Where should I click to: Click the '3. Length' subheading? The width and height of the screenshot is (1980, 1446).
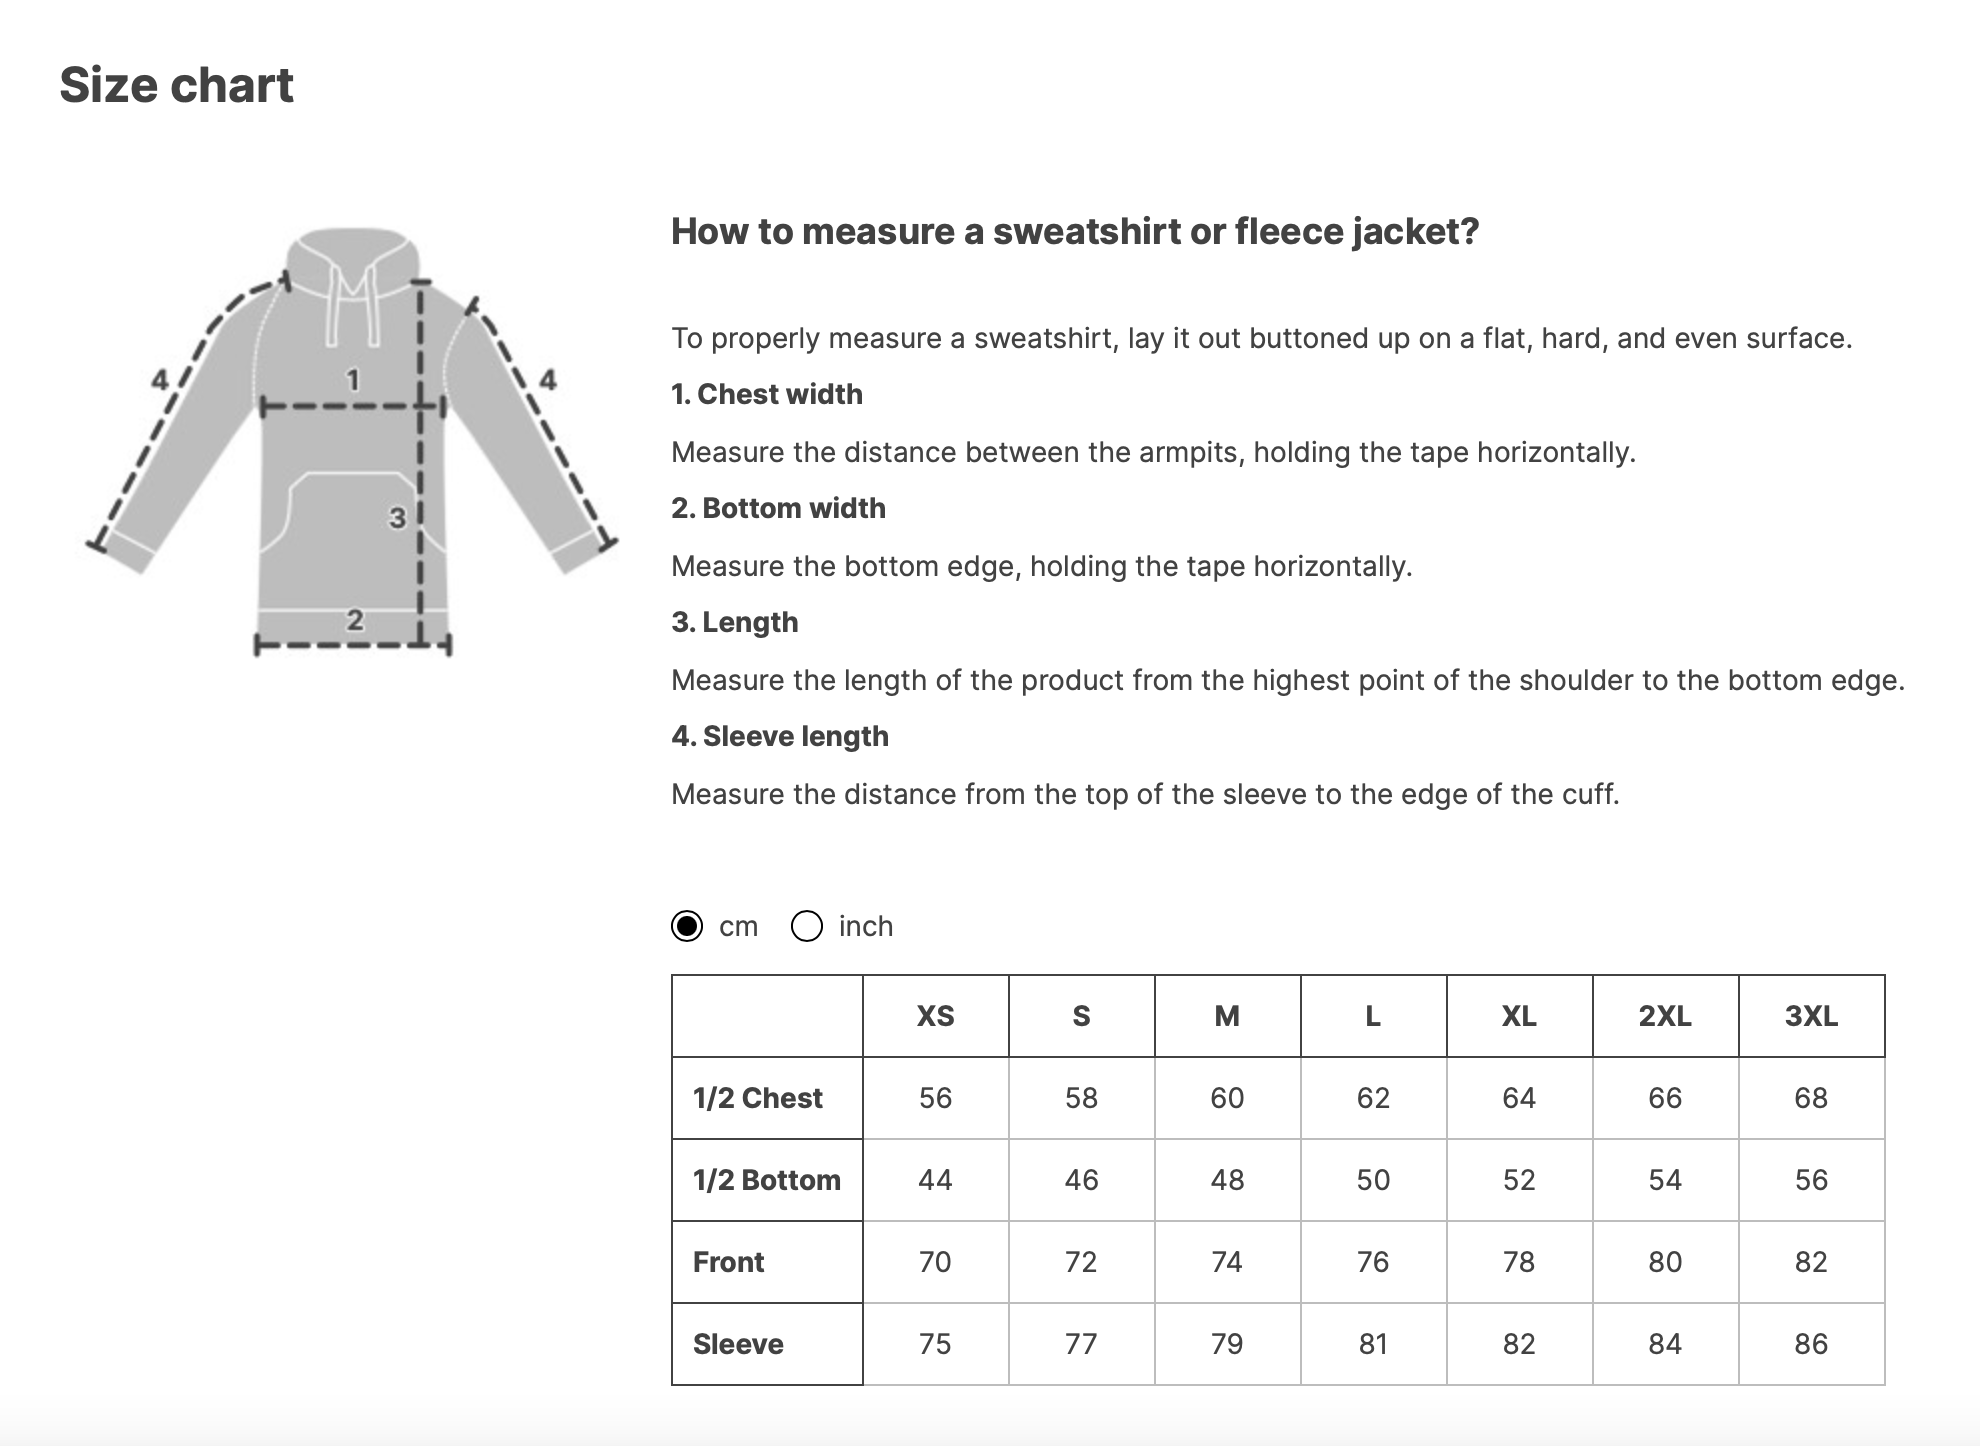click(735, 622)
